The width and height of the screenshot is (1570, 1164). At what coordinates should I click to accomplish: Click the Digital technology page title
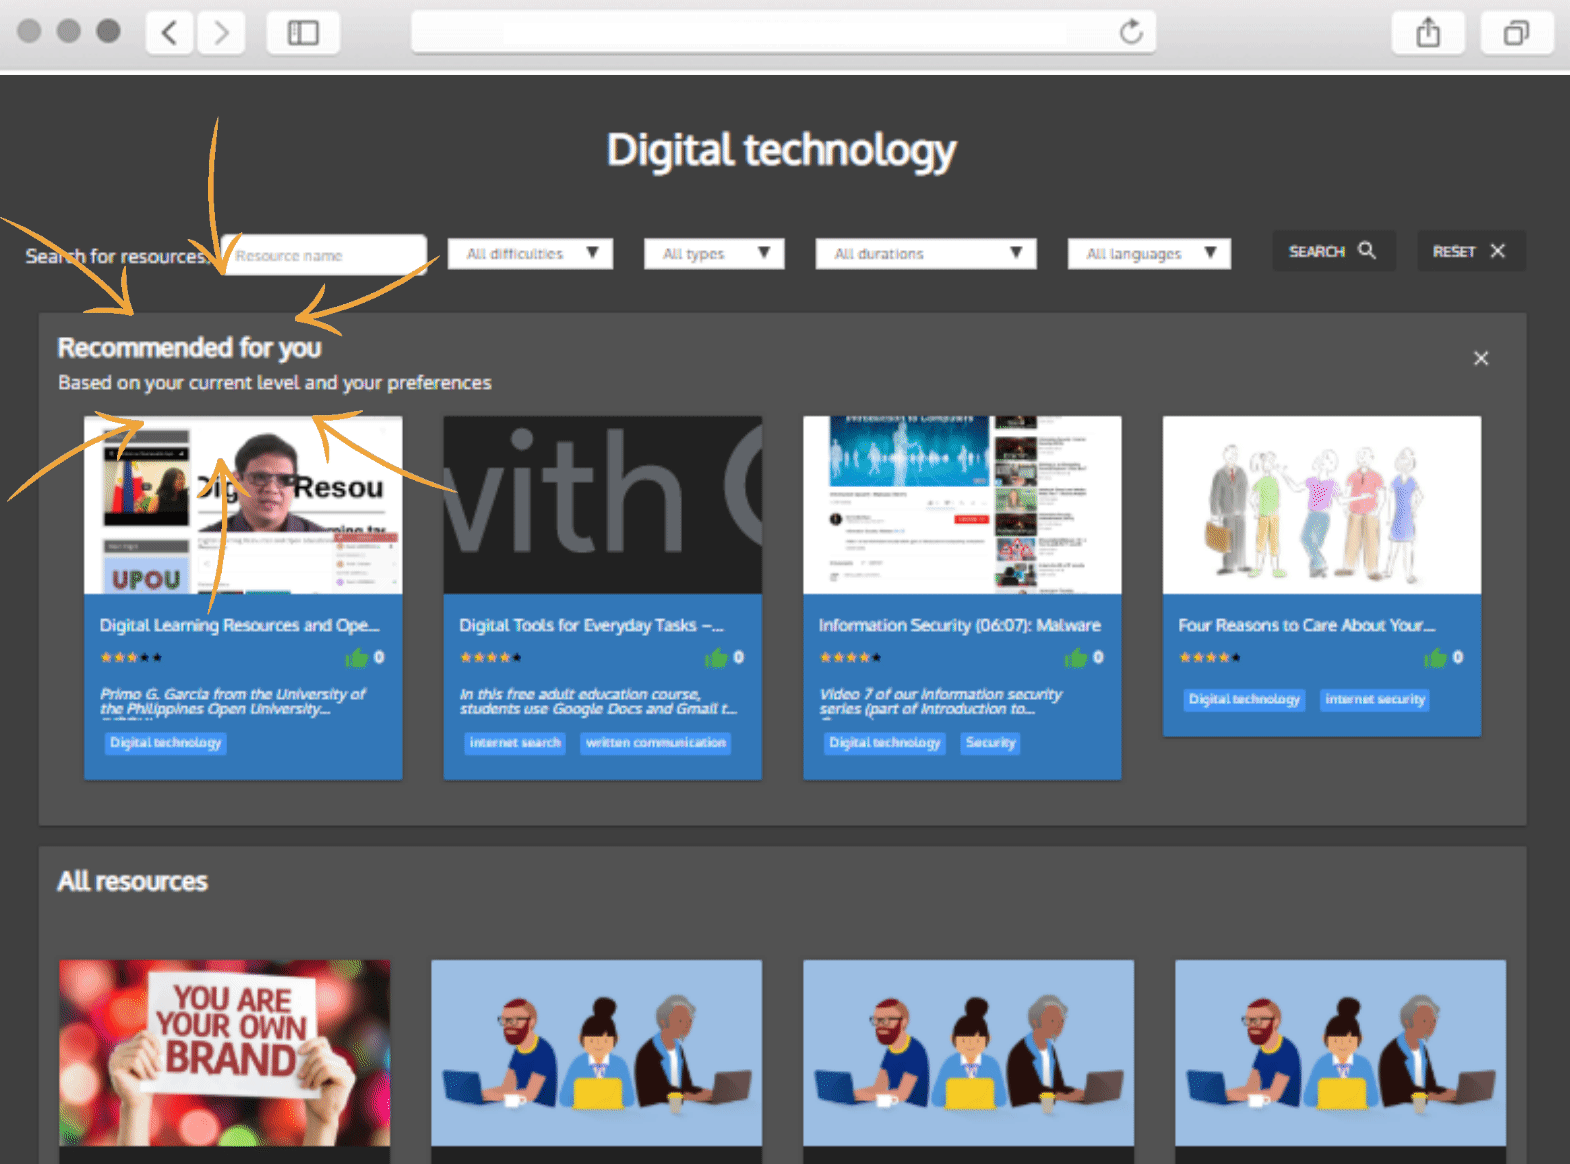pos(781,151)
